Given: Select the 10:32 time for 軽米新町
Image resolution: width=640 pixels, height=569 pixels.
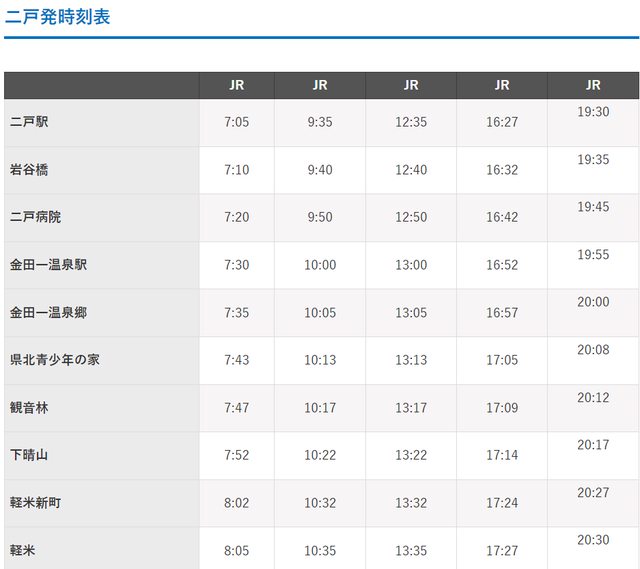Looking at the screenshot, I should 320,502.
